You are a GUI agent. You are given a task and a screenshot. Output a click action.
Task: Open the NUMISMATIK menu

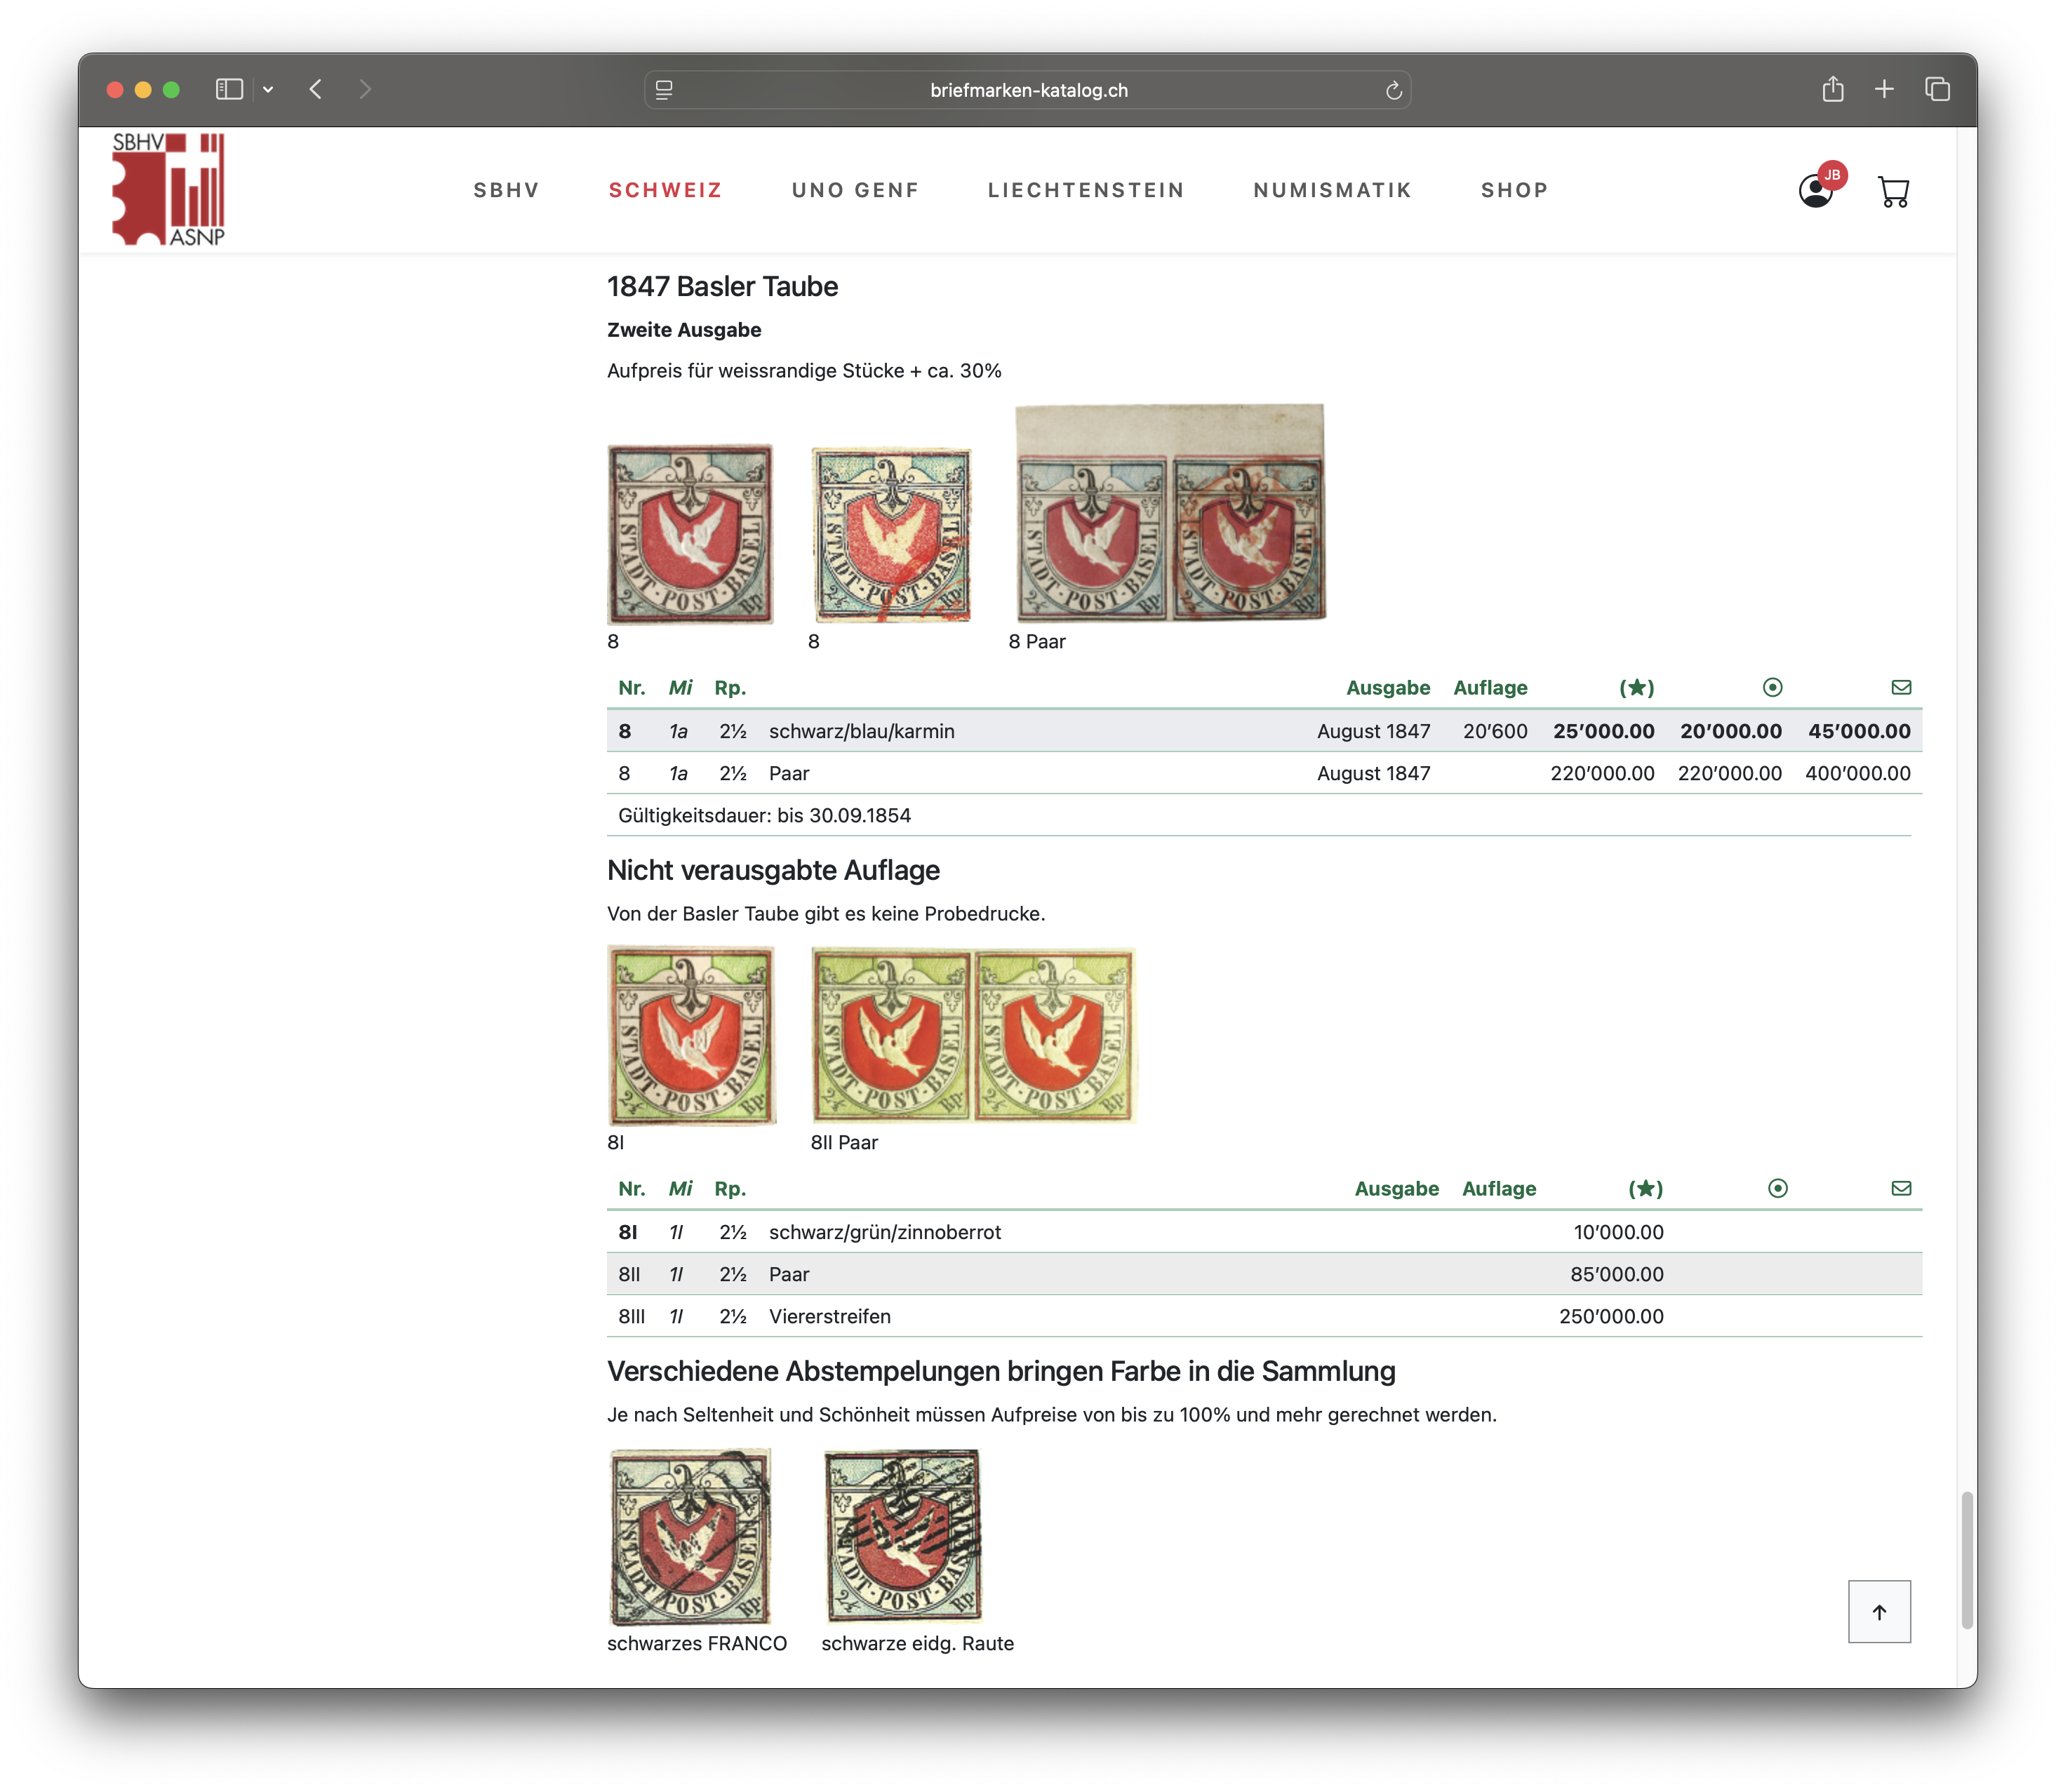(1332, 190)
